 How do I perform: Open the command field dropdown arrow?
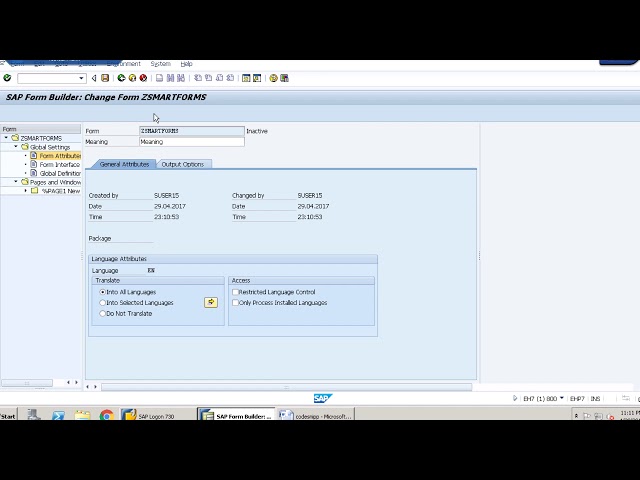tap(81, 78)
